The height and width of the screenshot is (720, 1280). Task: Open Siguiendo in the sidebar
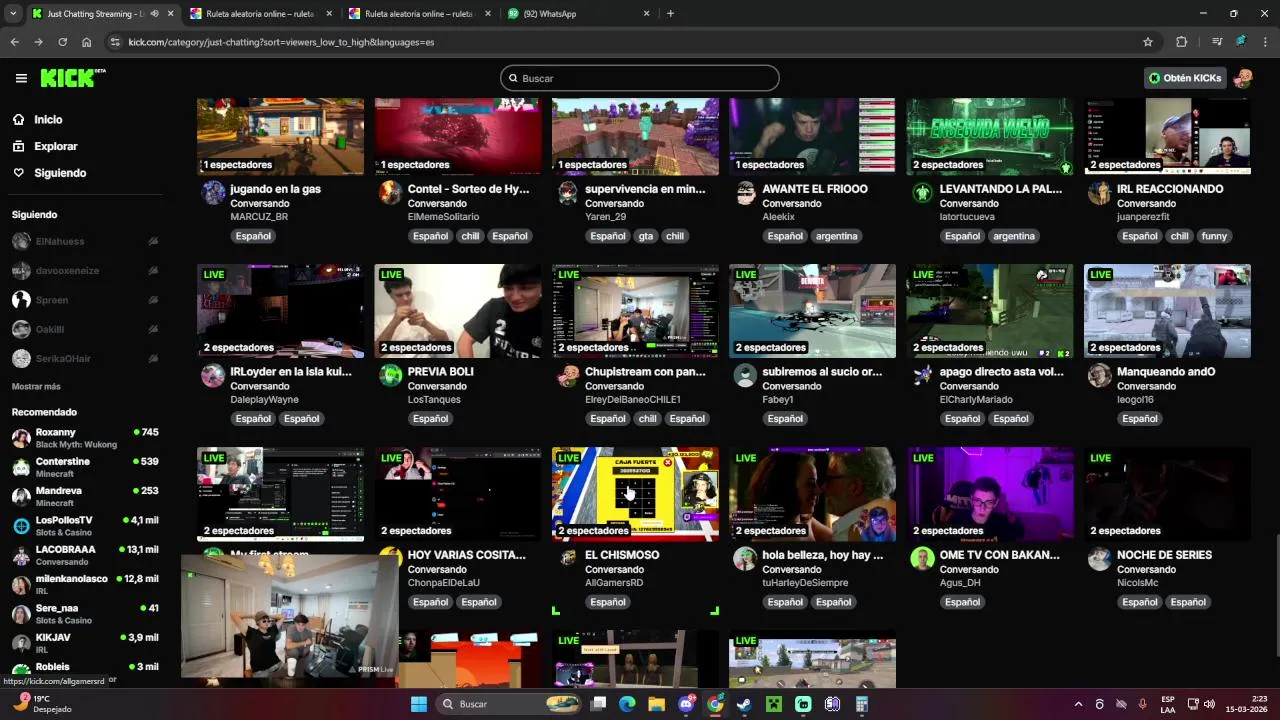60,173
